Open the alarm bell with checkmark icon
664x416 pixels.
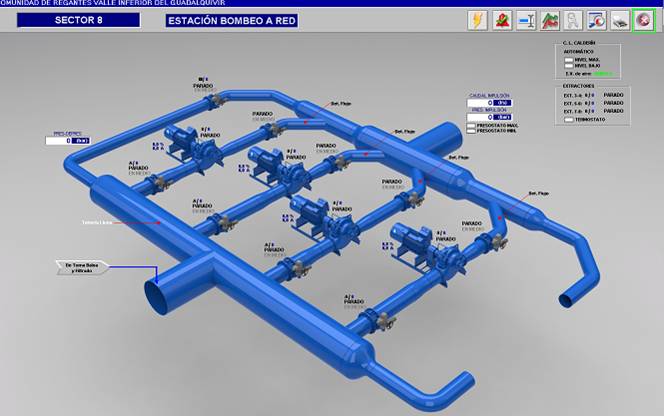point(502,20)
